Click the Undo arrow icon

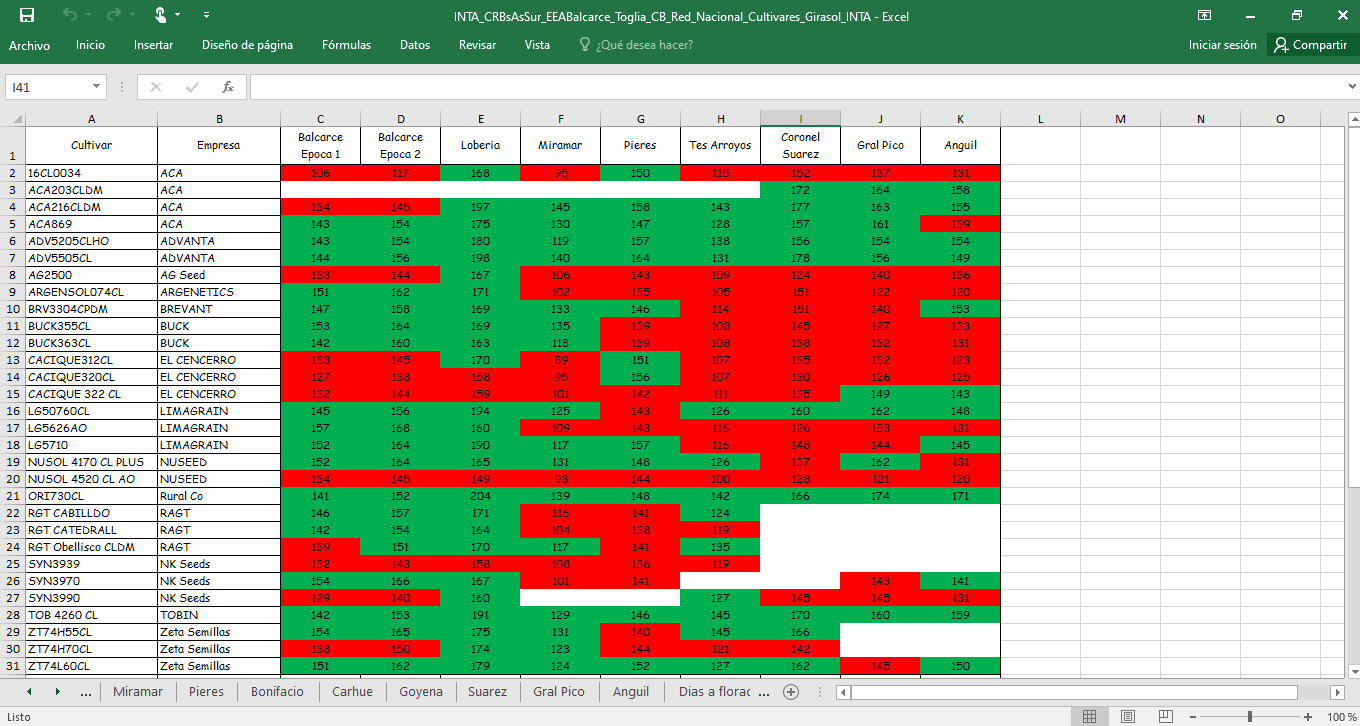click(70, 15)
